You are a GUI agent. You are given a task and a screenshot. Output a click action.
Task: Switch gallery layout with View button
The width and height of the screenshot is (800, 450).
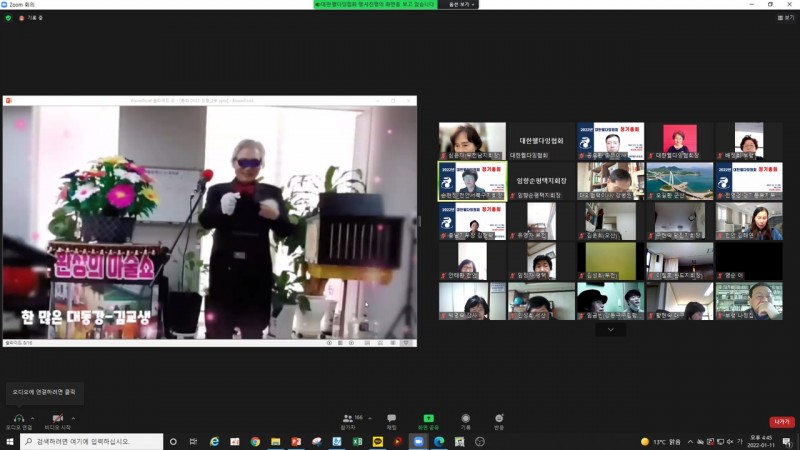(785, 18)
